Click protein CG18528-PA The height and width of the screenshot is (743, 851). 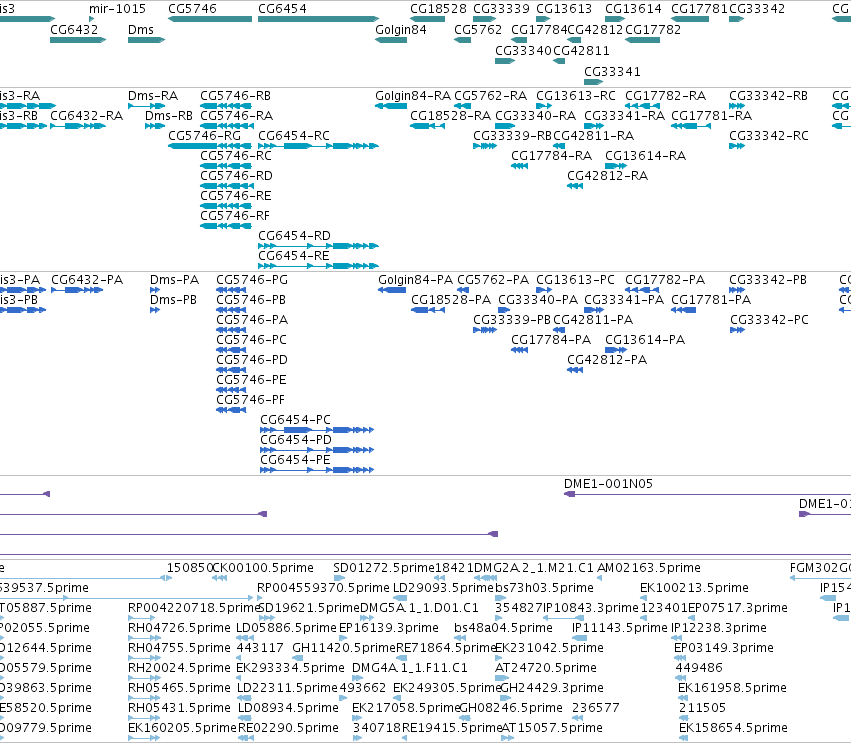428,310
